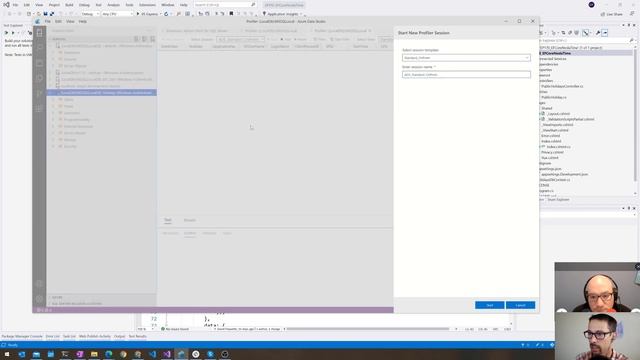The width and height of the screenshot is (640, 360).
Task: Open File menu in Azure Data Studio
Action: [48, 21]
